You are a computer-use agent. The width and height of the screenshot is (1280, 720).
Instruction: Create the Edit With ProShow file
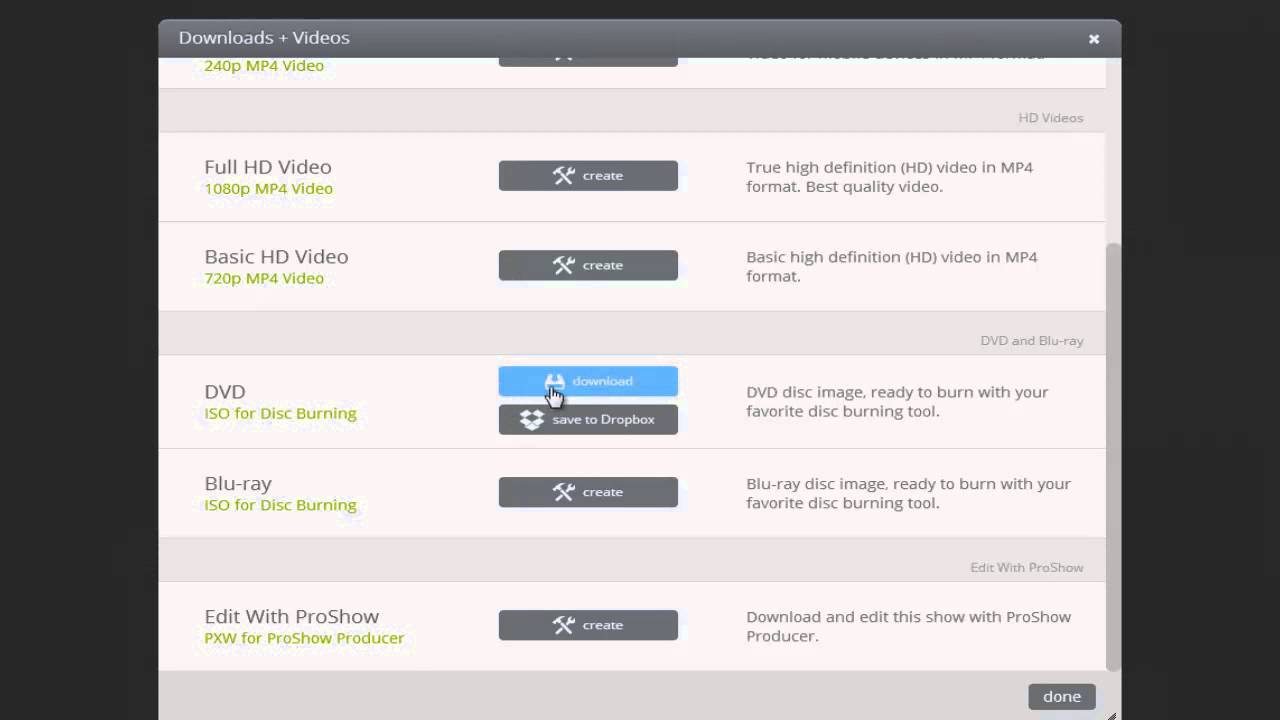(x=588, y=625)
